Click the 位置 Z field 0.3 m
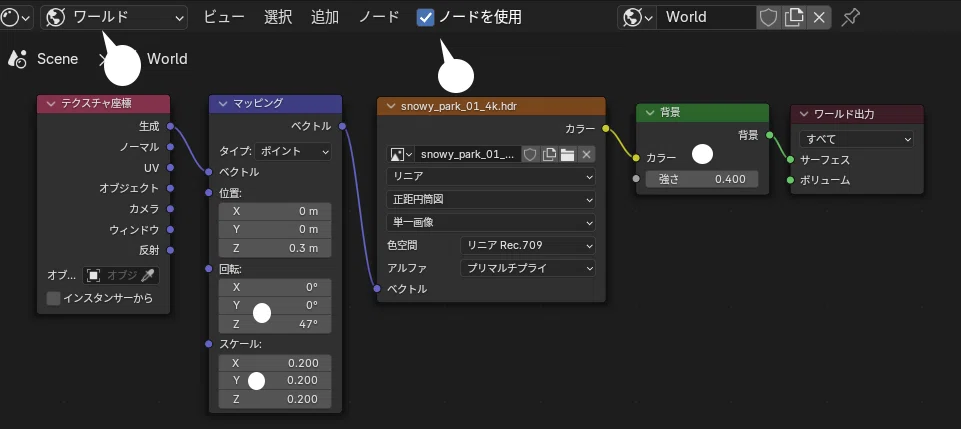Viewport: 961px width, 429px height. tap(275, 248)
